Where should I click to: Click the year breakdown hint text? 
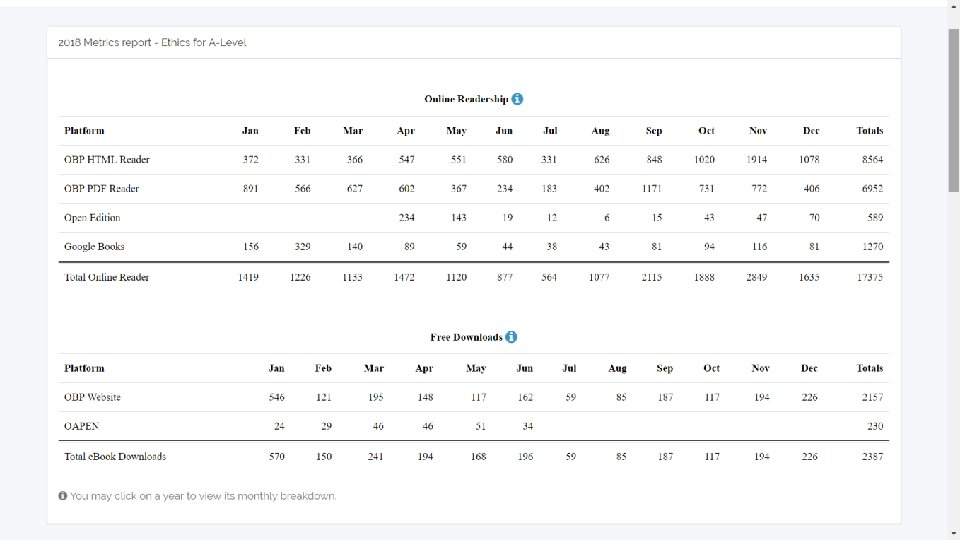[x=203, y=496]
